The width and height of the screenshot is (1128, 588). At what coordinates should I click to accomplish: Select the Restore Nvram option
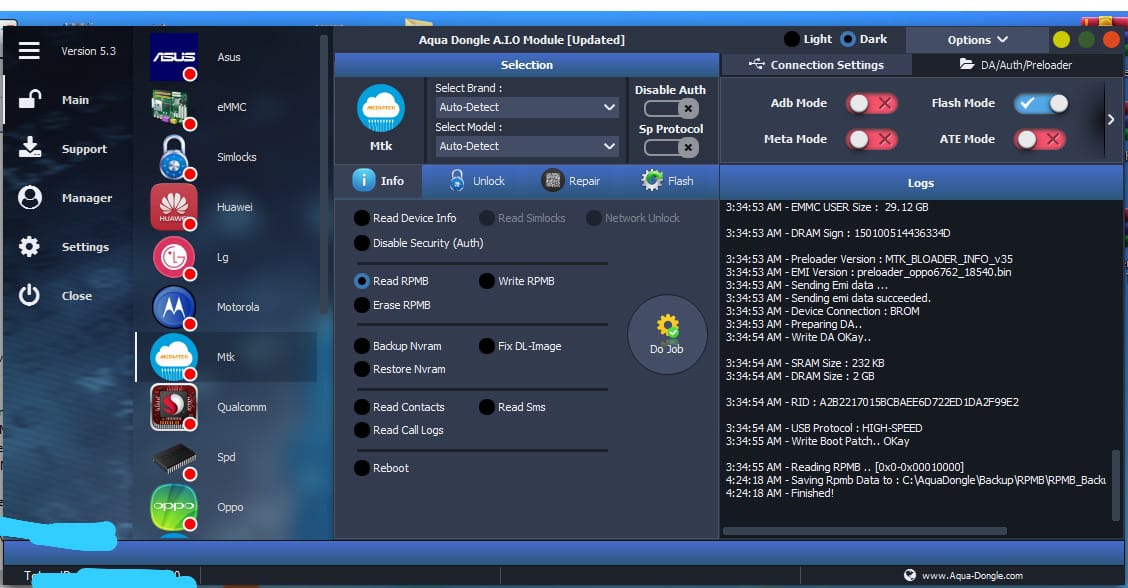pyautogui.click(x=400, y=369)
